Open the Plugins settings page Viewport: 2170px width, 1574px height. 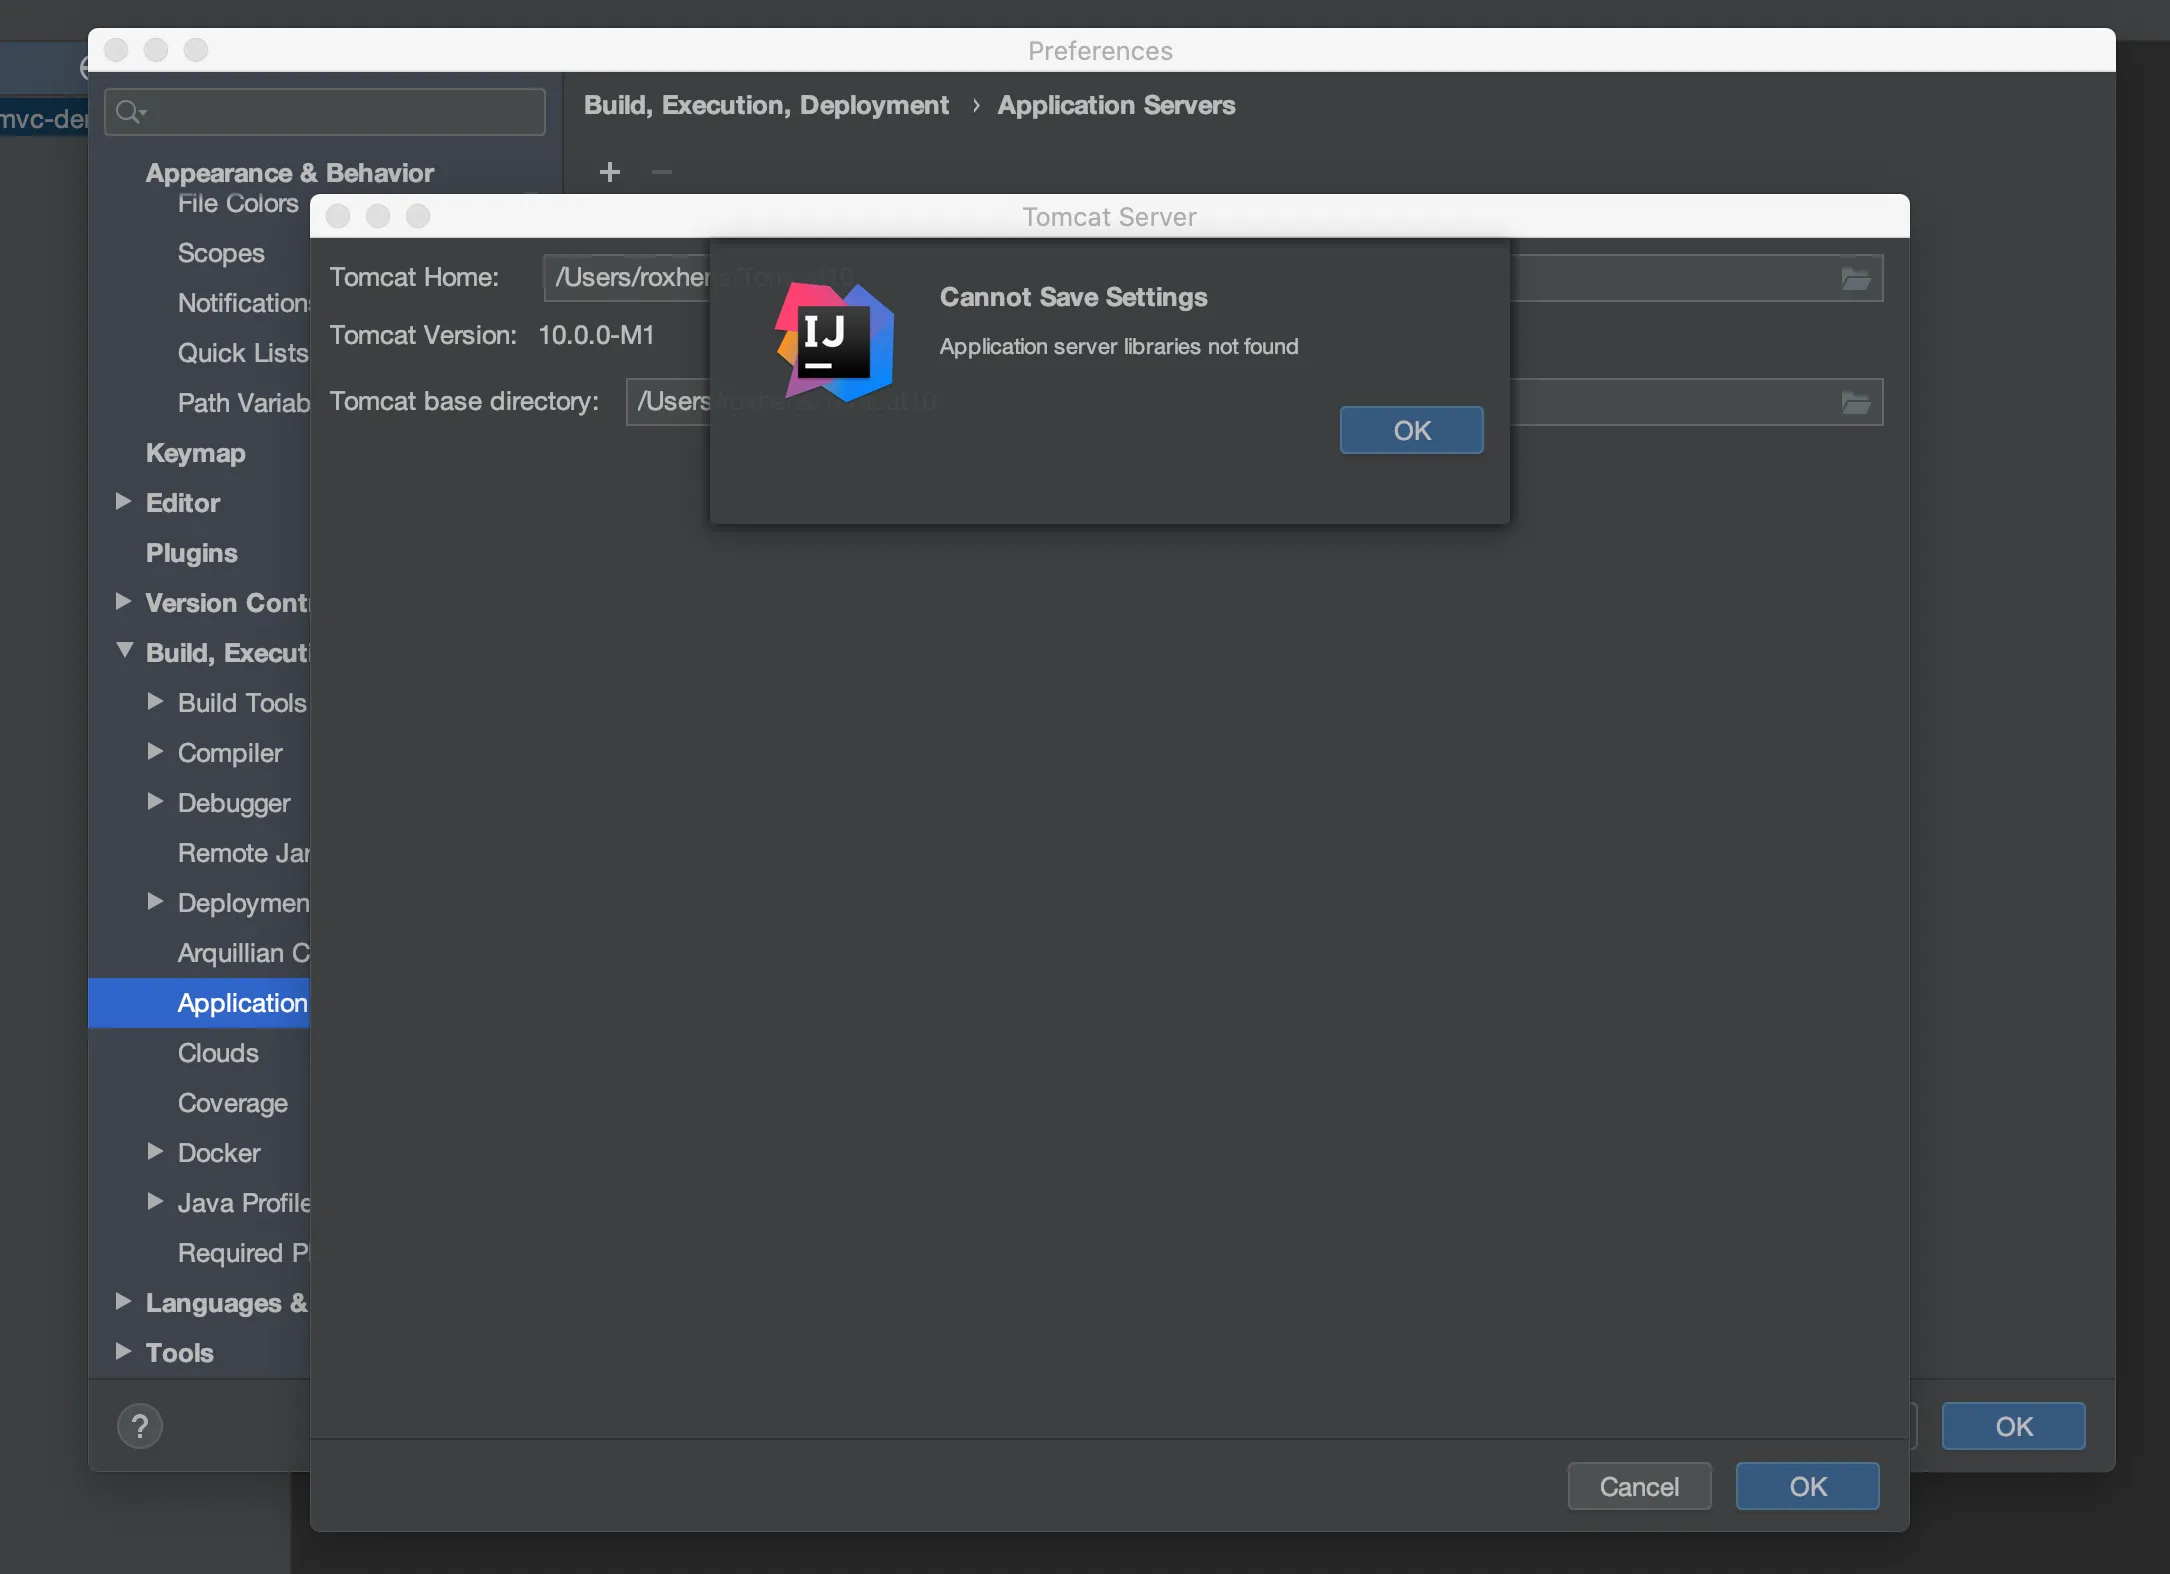coord(191,553)
